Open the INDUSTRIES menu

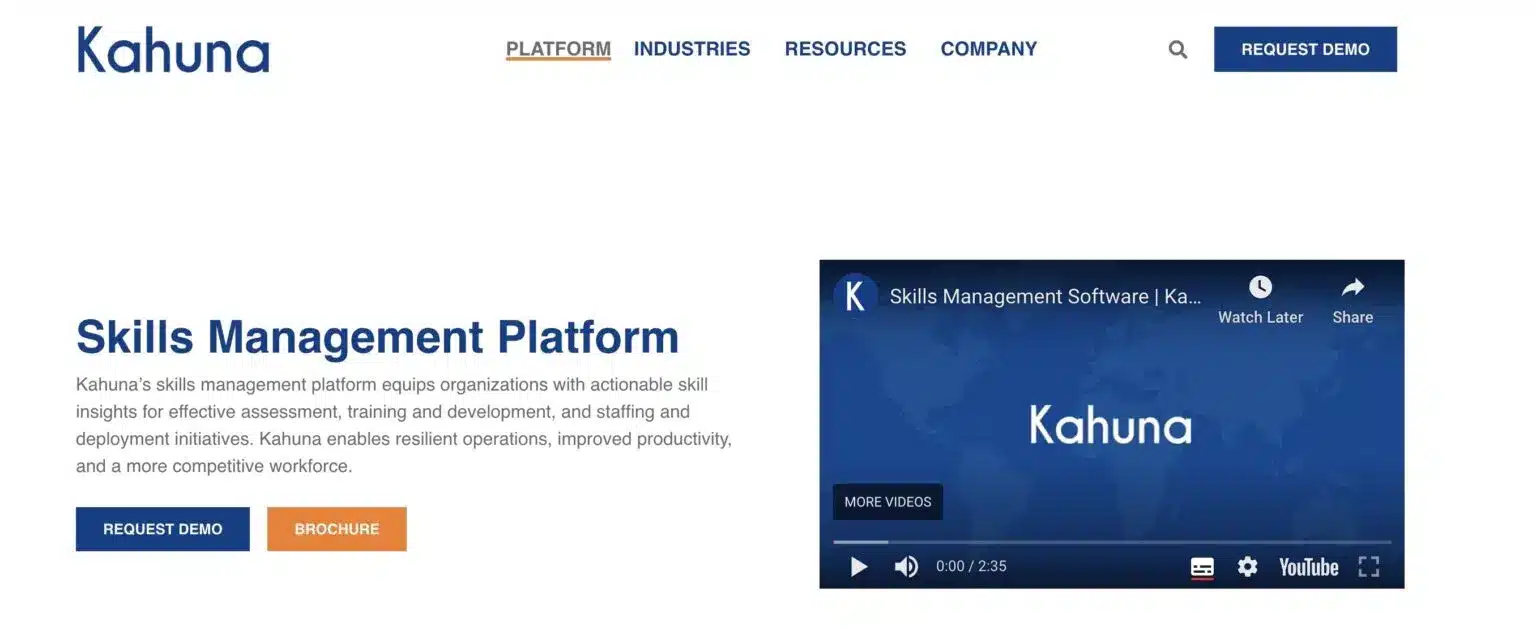coord(692,49)
